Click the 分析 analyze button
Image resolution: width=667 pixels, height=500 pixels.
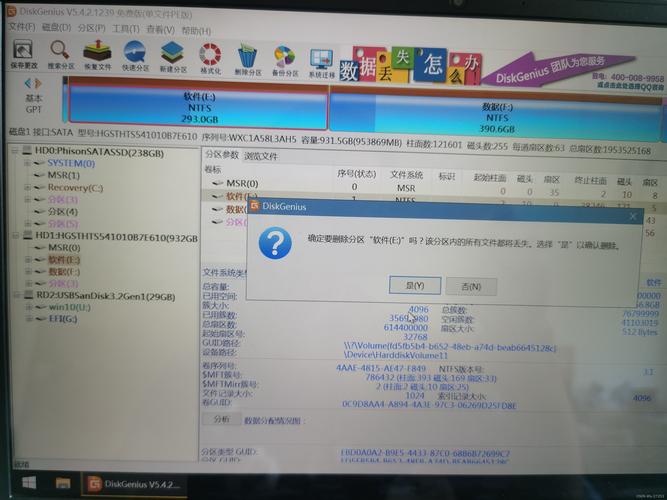point(221,419)
